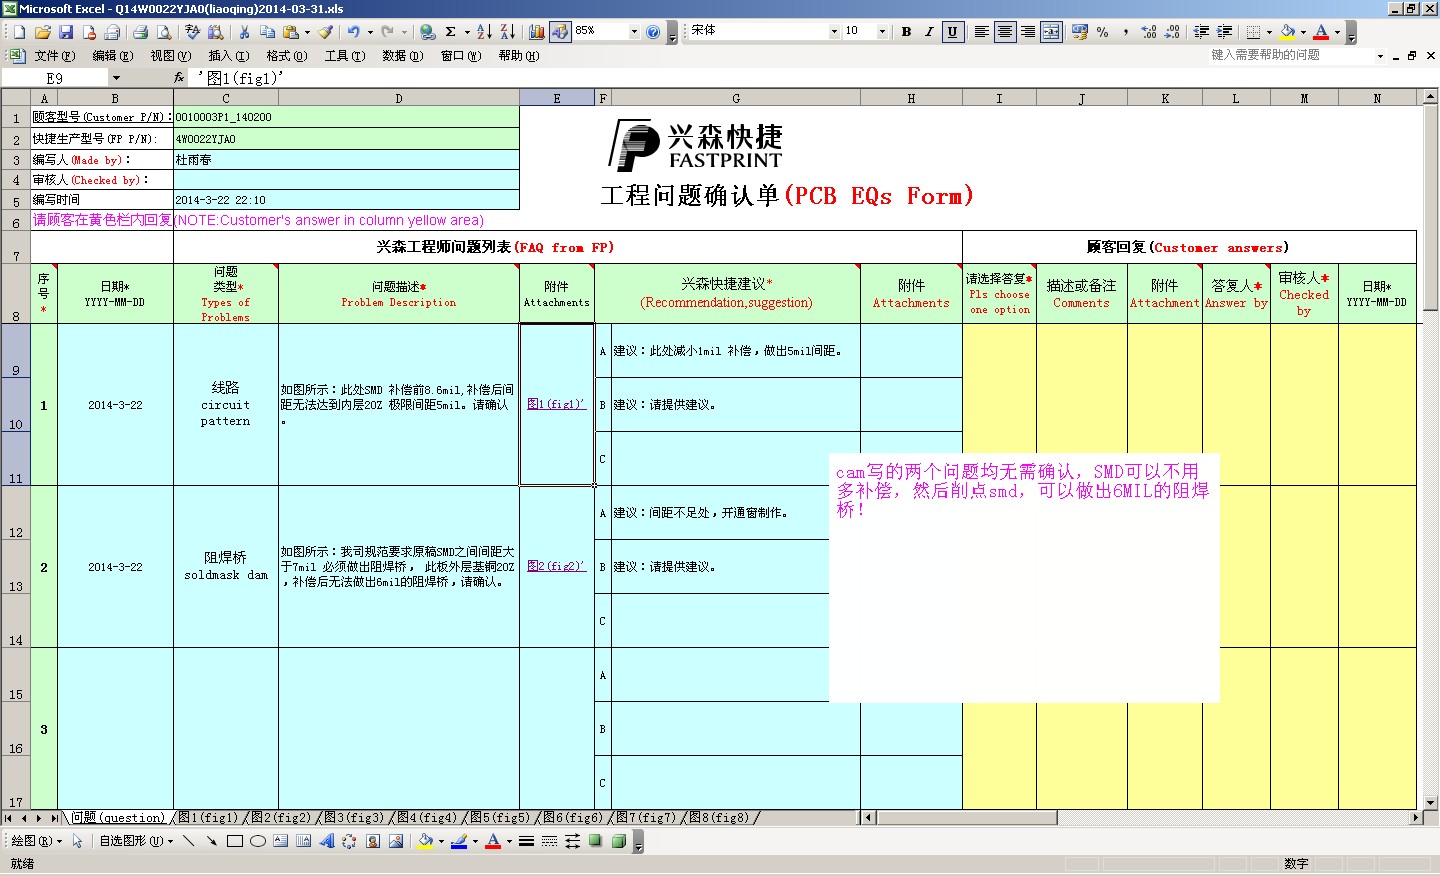
Task: Click the New workbook icon
Action: (x=19, y=32)
